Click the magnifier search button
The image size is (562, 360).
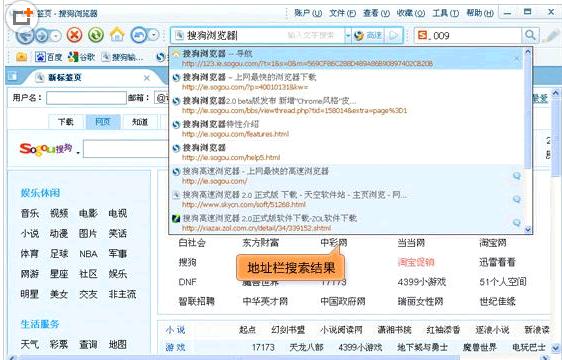530,35
